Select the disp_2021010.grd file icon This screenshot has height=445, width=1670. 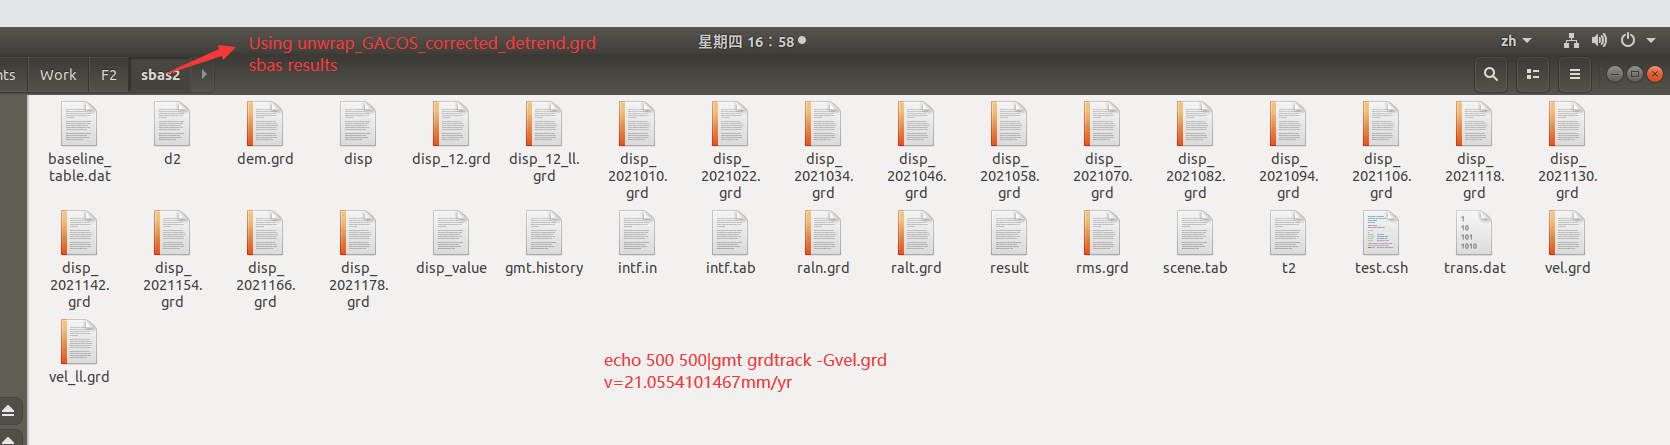(637, 124)
